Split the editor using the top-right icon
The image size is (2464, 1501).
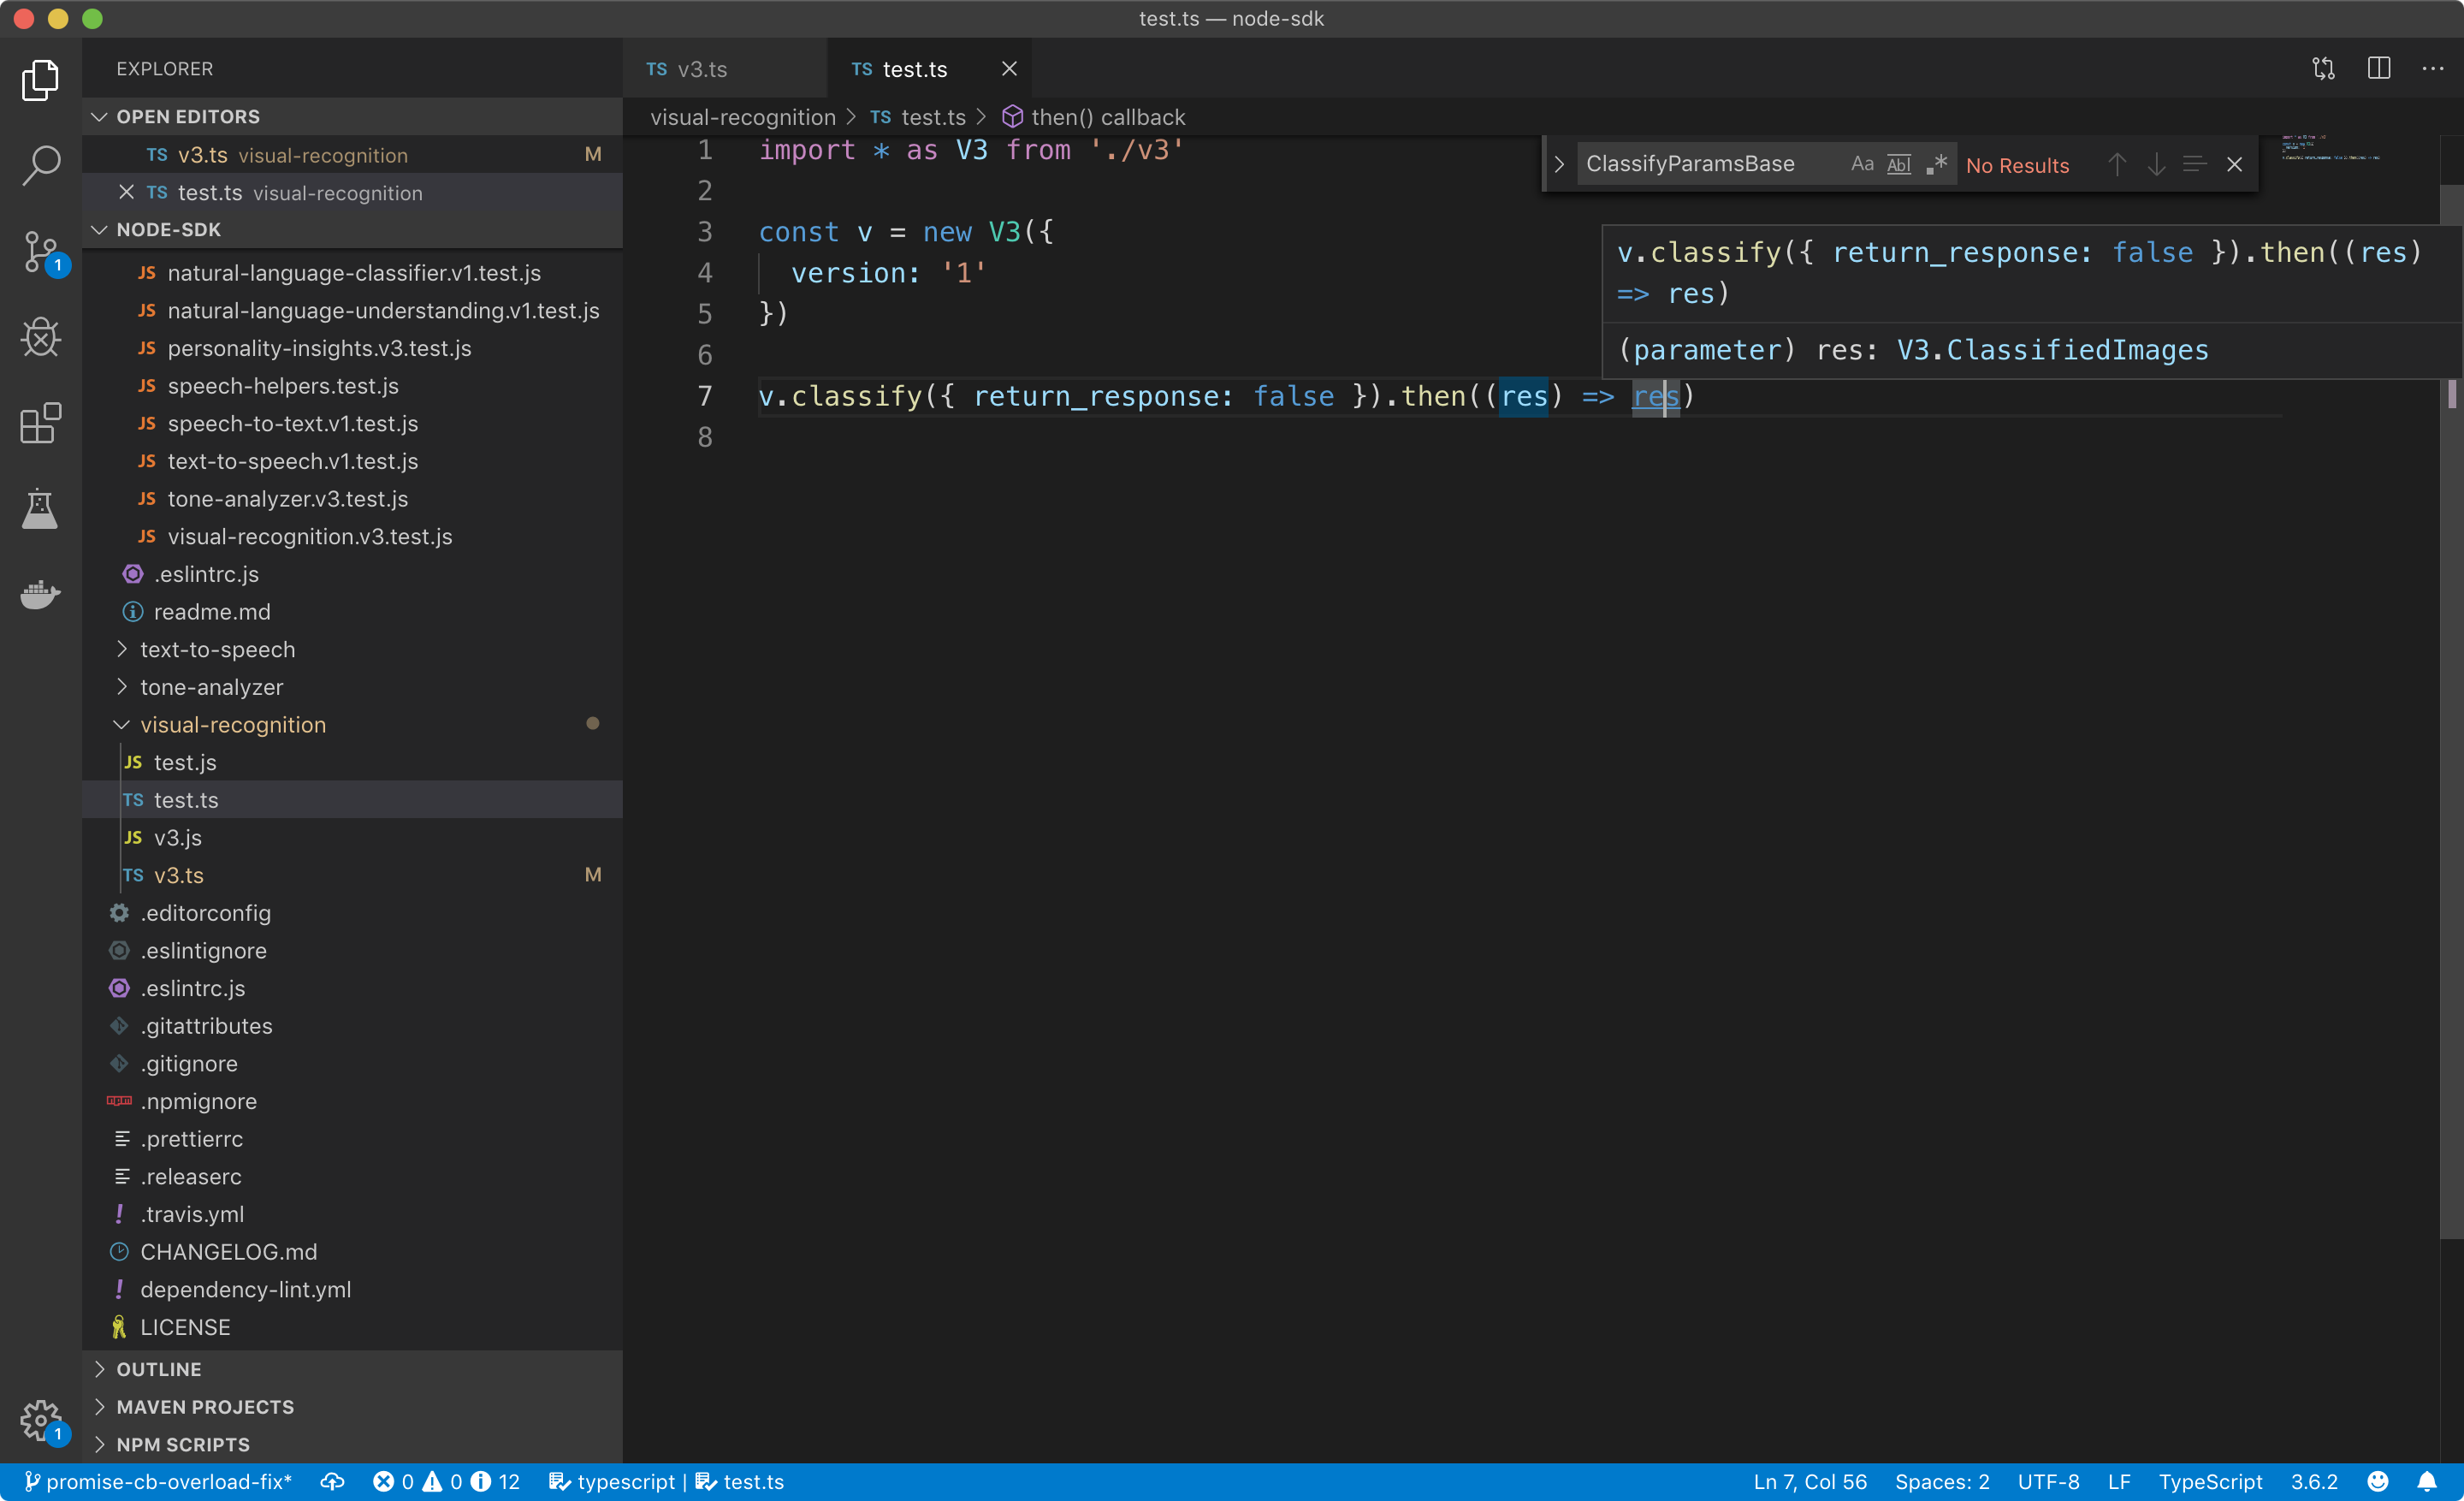[2379, 68]
